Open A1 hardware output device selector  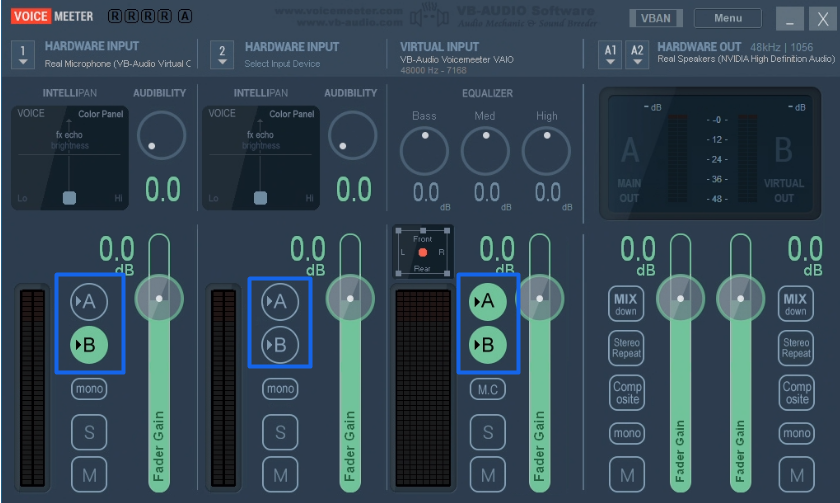[x=610, y=55]
